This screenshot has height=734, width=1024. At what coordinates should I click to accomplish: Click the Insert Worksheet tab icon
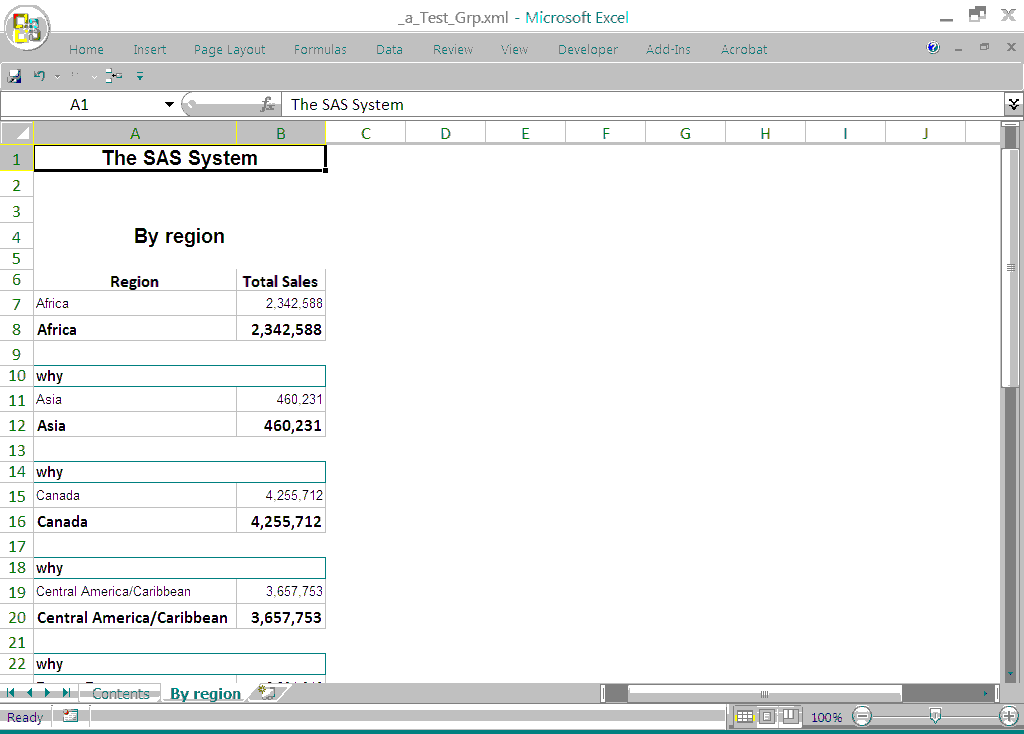point(267,692)
